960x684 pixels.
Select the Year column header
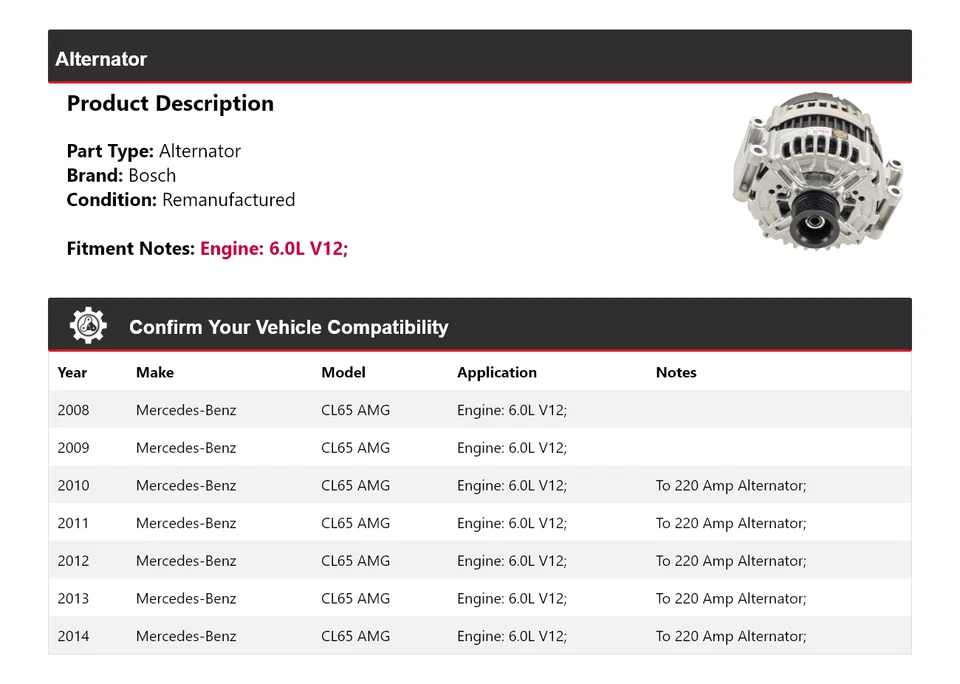(x=72, y=372)
